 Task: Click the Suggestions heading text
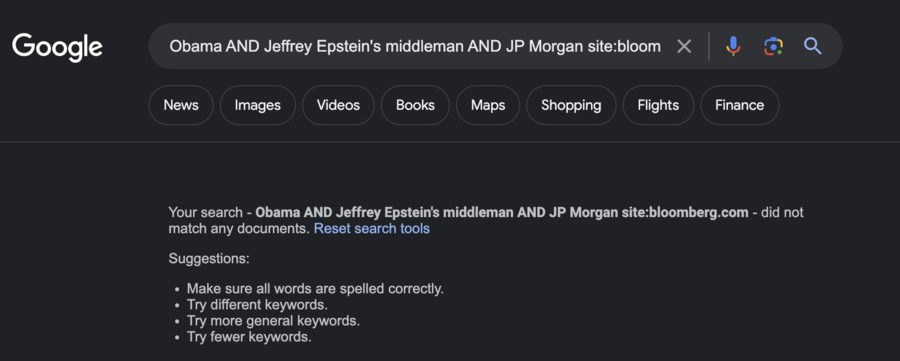point(209,259)
